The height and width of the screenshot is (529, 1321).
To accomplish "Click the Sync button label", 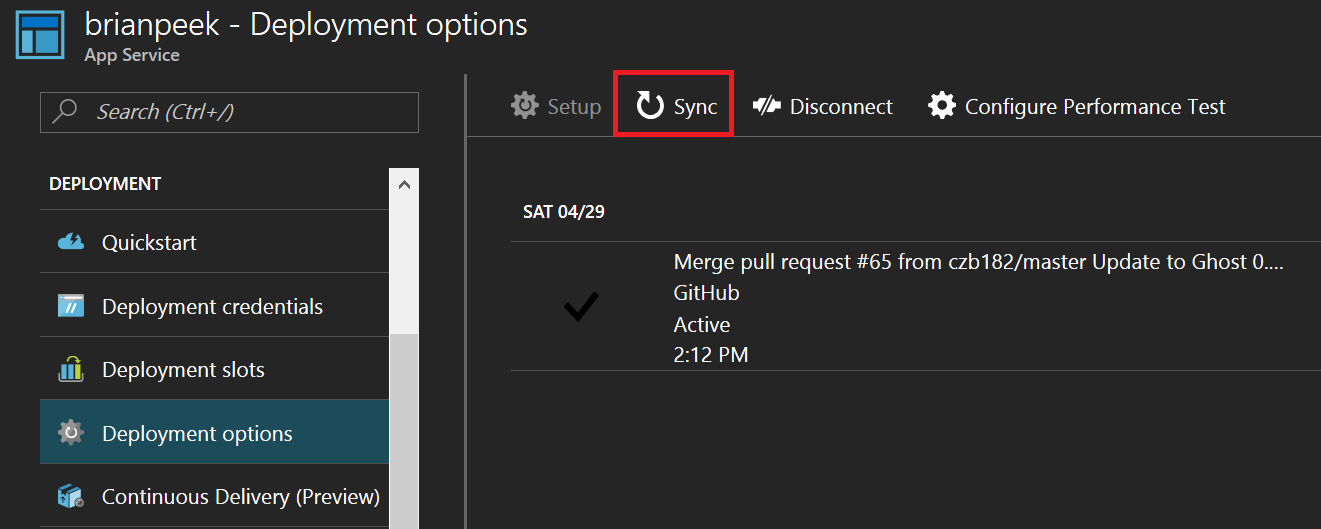I will tap(695, 106).
